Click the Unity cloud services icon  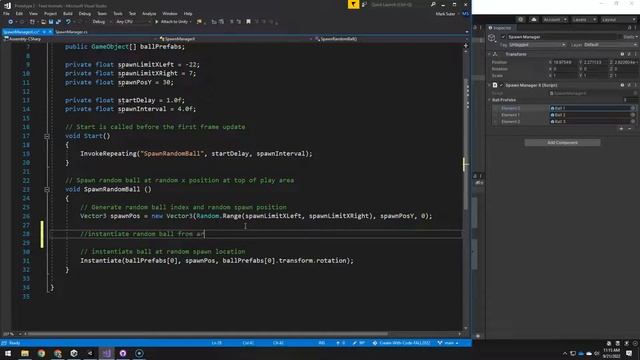[x=533, y=20]
